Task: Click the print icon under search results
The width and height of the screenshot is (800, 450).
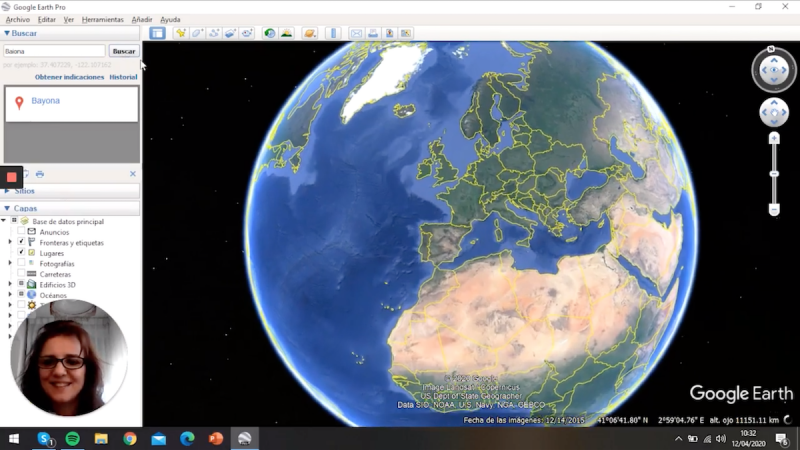Action: coord(40,174)
